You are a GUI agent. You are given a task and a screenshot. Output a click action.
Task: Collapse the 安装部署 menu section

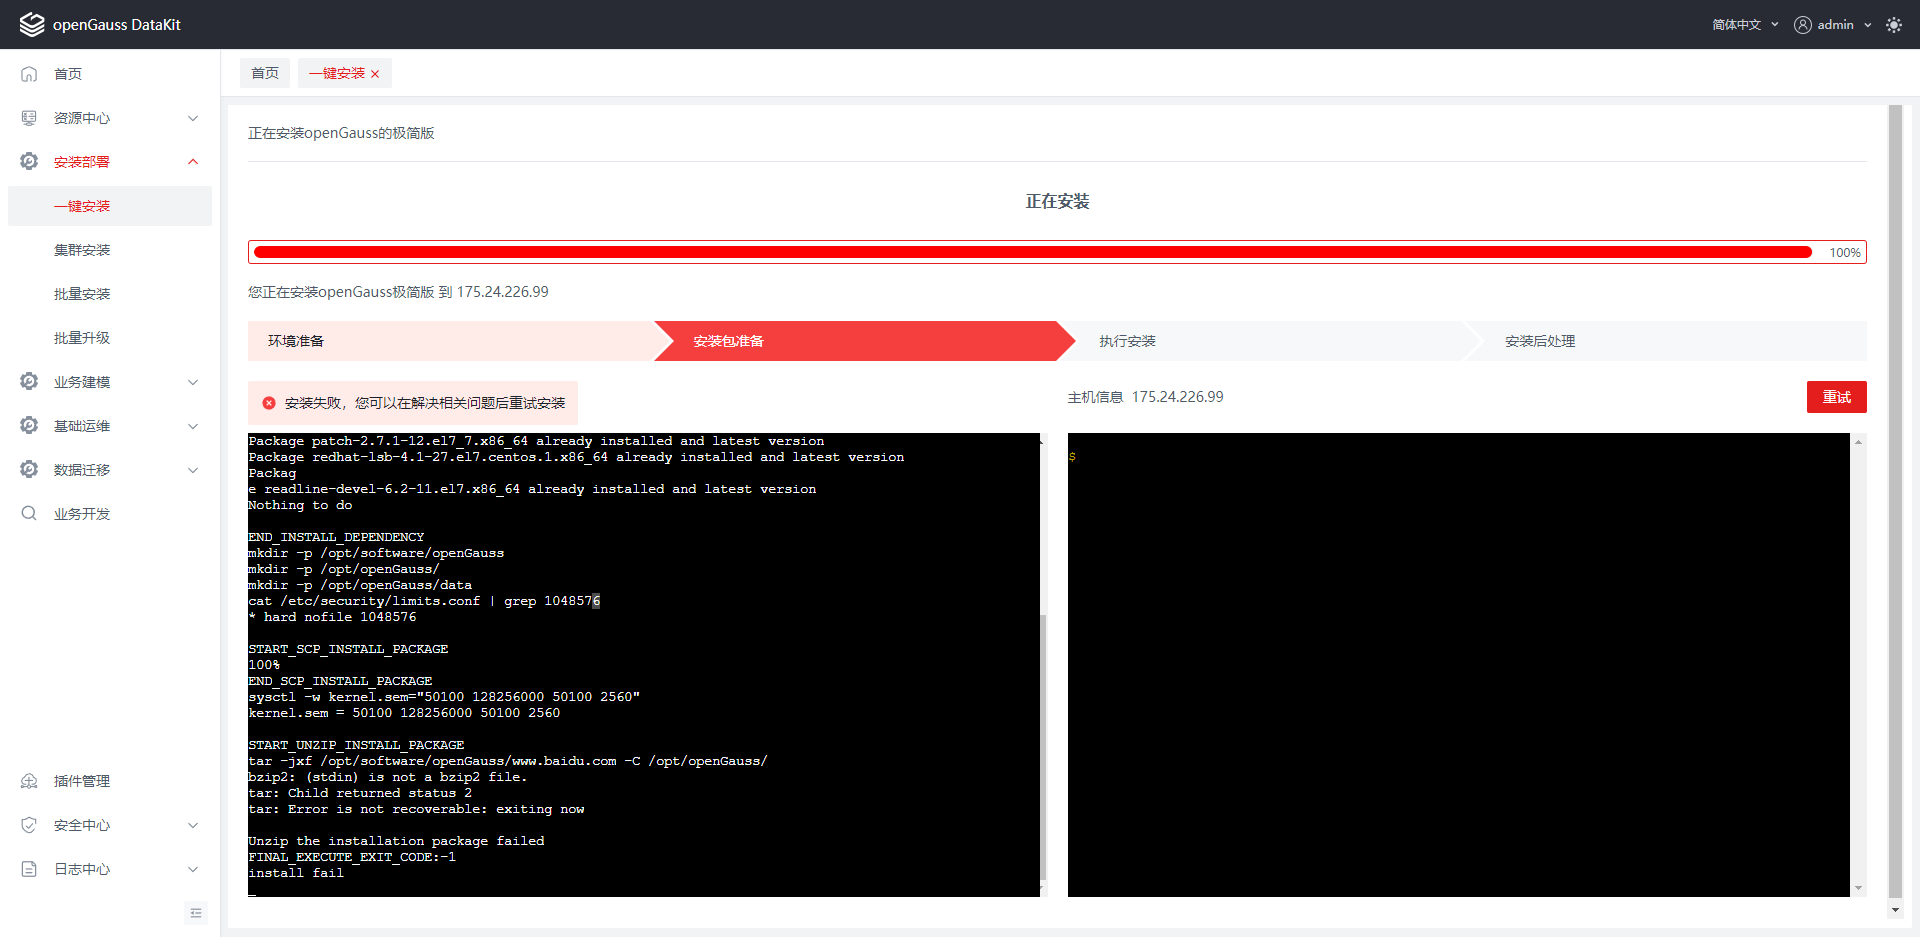pyautogui.click(x=193, y=162)
